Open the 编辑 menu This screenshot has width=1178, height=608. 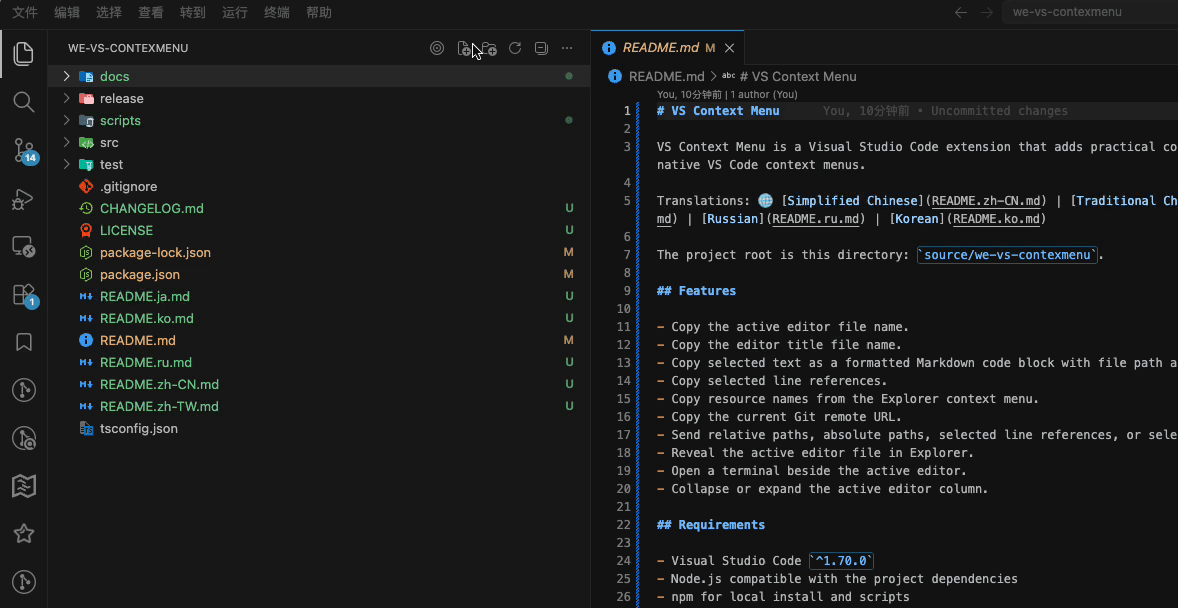(67, 12)
